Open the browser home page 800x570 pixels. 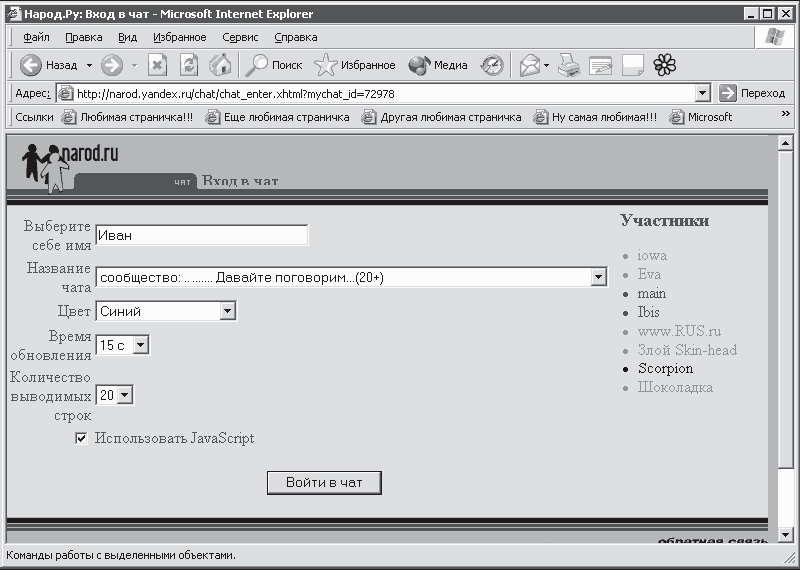pos(220,65)
